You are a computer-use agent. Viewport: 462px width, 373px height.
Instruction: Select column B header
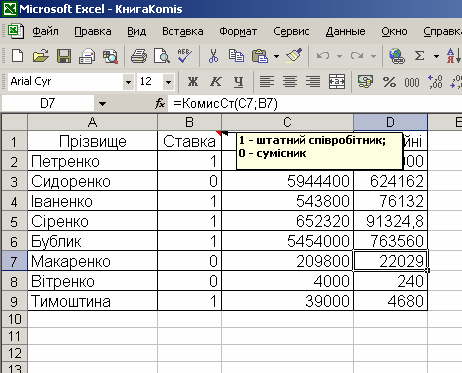189,122
